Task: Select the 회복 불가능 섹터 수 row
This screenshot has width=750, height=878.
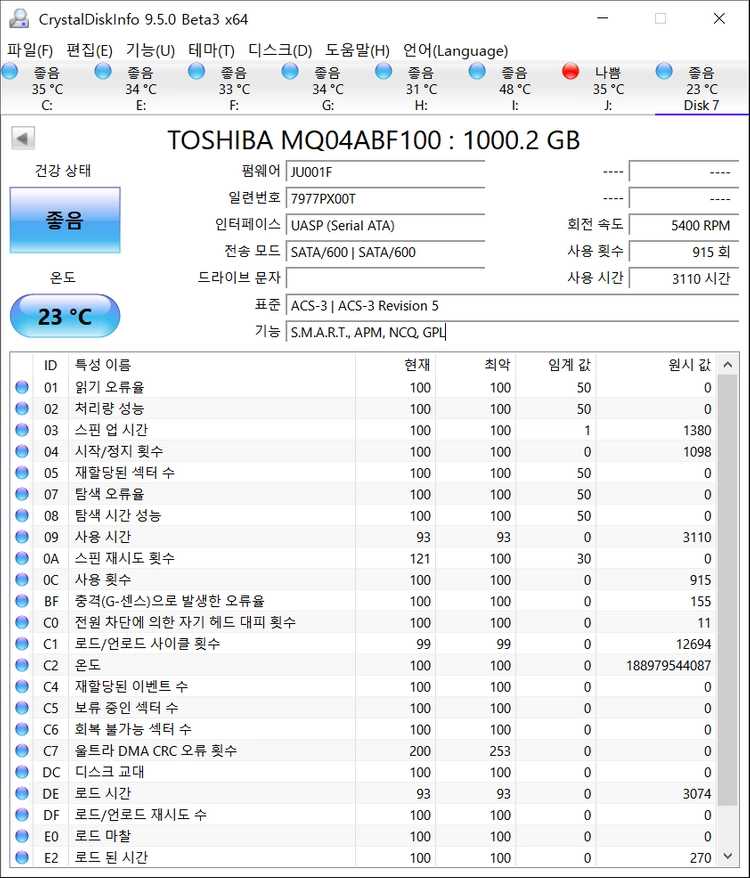Action: pos(364,730)
